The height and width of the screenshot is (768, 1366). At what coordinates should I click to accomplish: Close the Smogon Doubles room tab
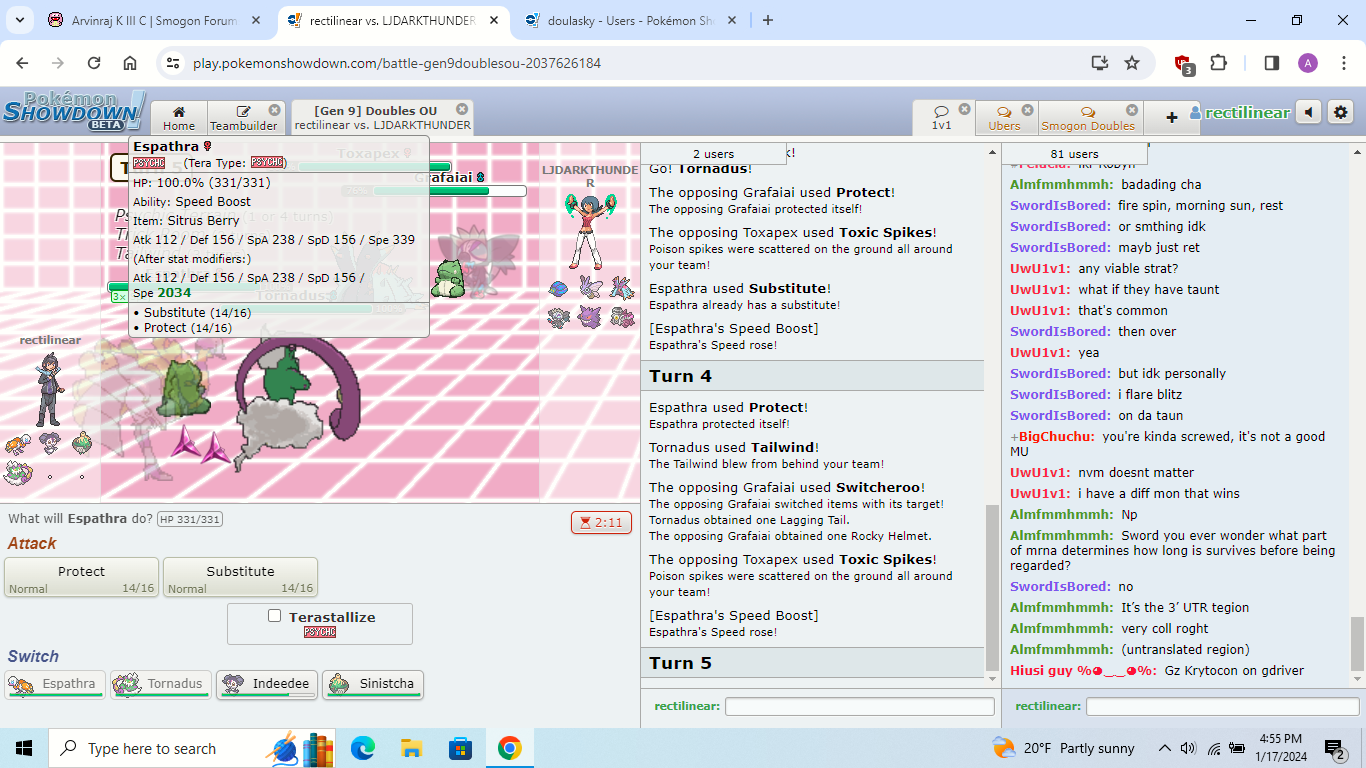click(1132, 109)
